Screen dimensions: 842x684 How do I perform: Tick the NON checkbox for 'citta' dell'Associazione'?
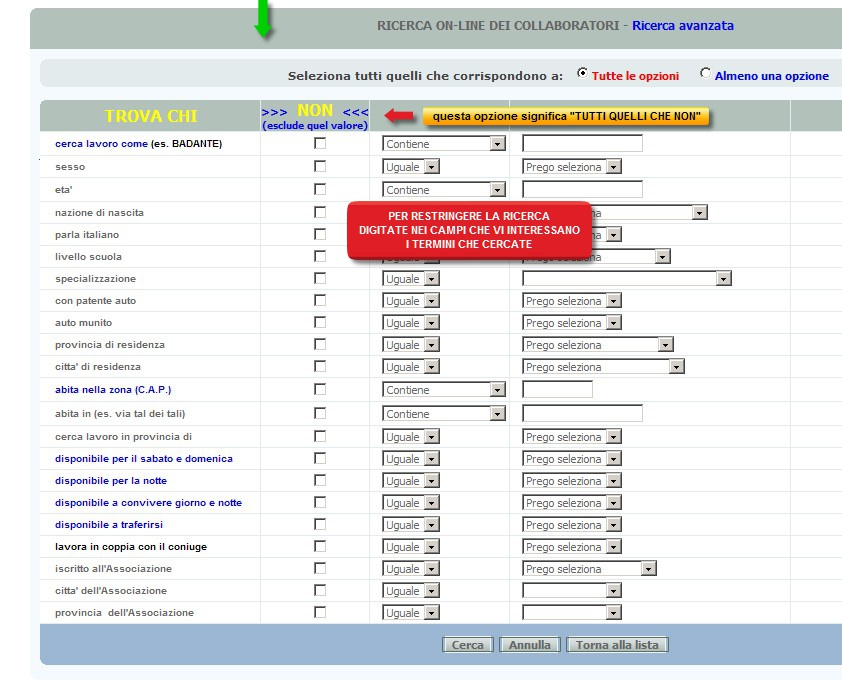pos(320,591)
